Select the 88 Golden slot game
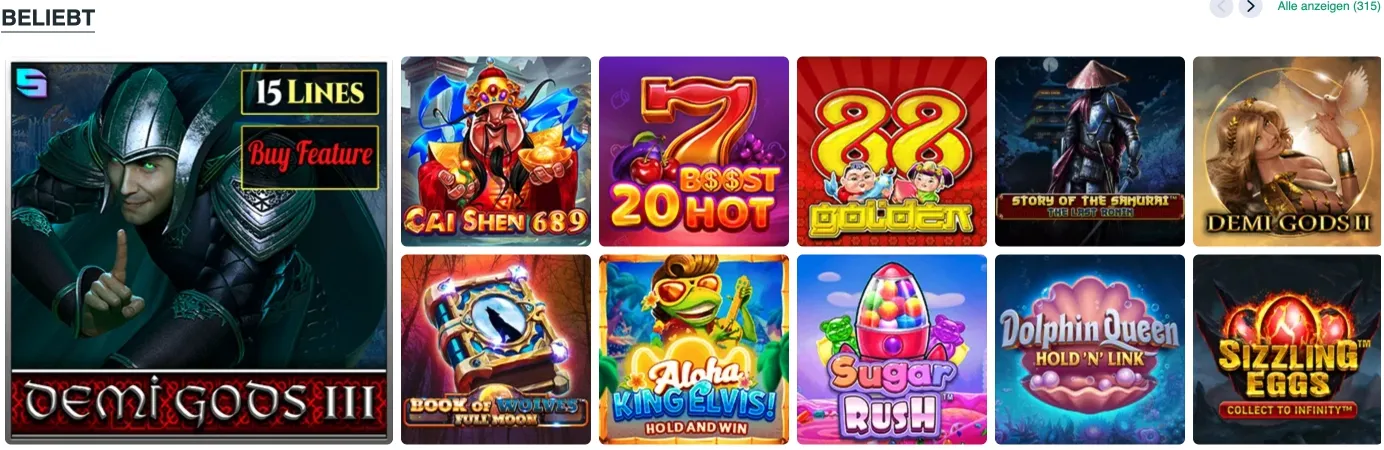This screenshot has height=450, width=1384. click(x=892, y=151)
